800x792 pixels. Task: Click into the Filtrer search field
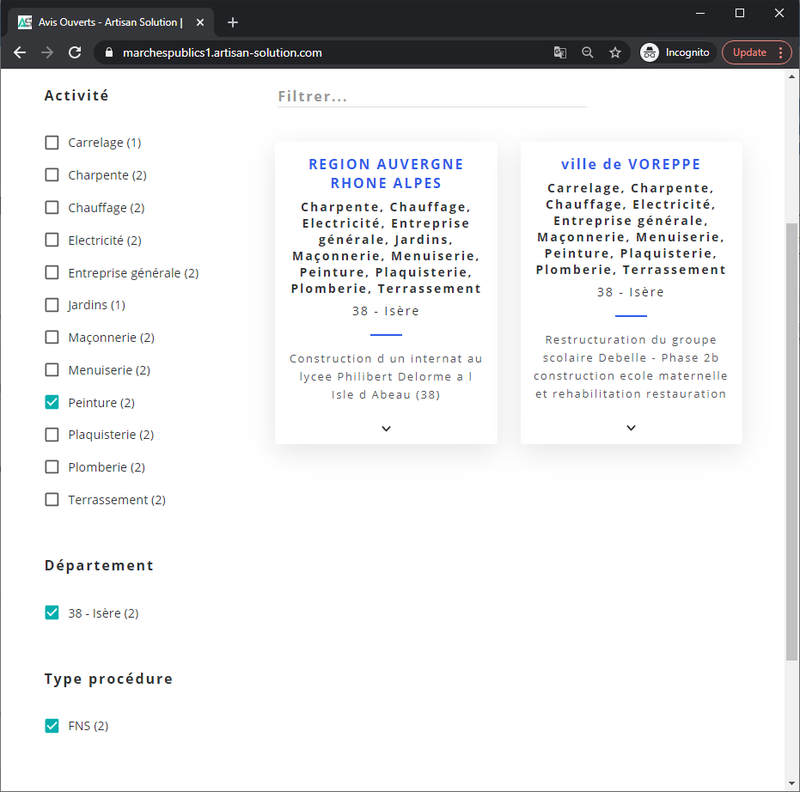click(432, 96)
